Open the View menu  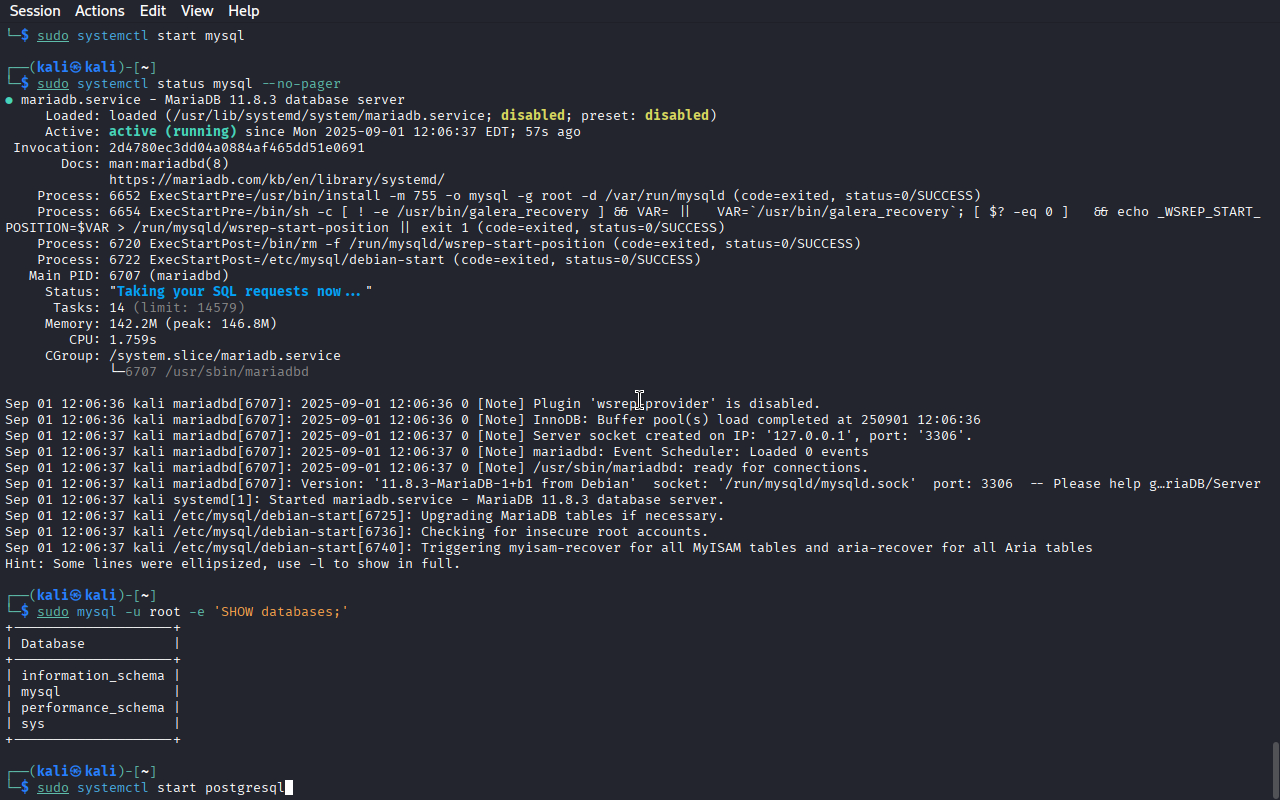pos(197,11)
